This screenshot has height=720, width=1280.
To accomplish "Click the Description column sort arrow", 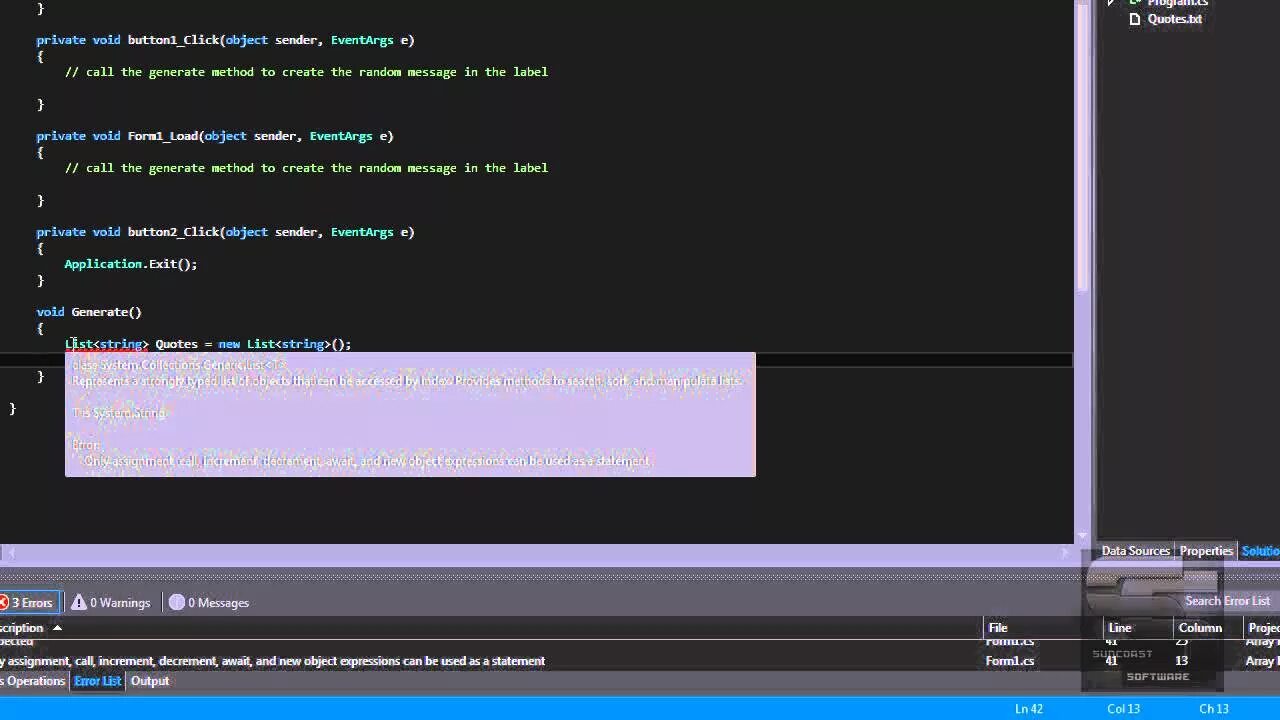I will [x=57, y=628].
